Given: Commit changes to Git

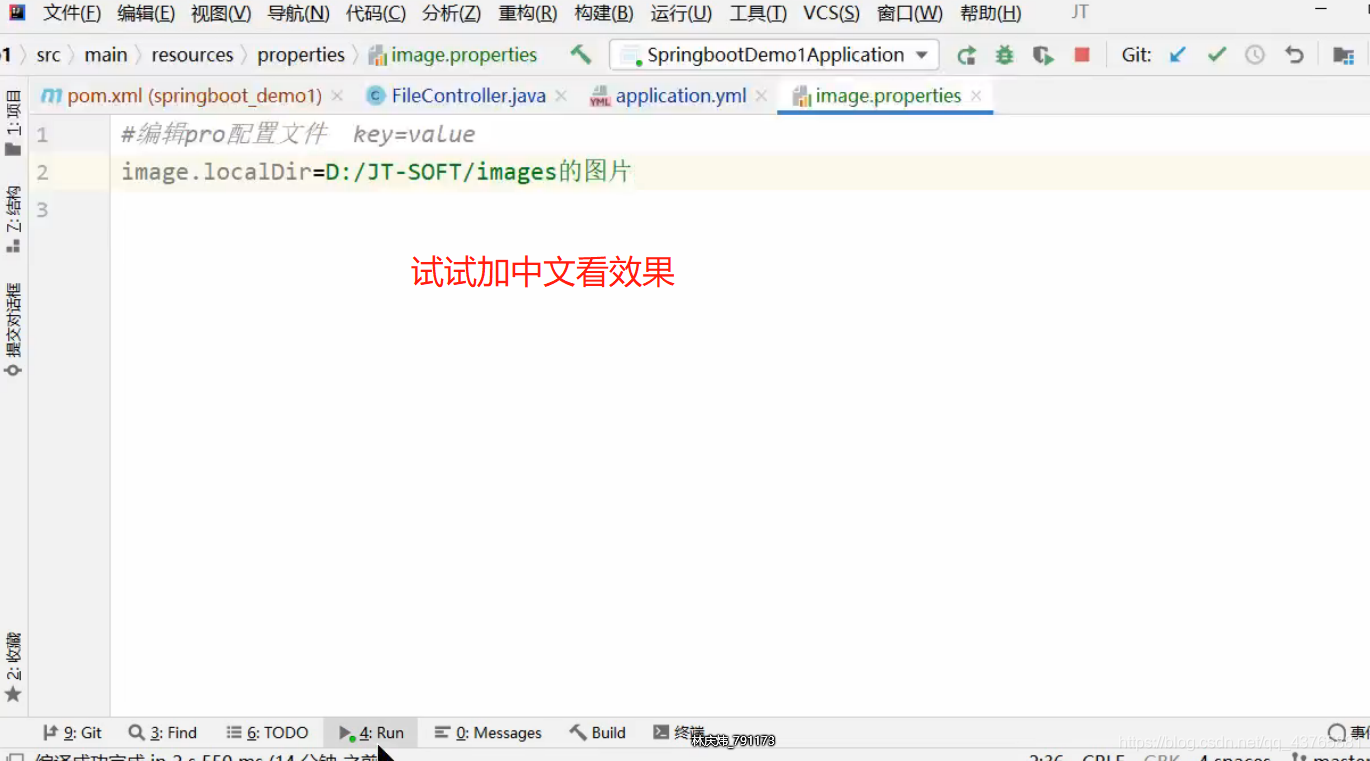Looking at the screenshot, I should (1216, 56).
